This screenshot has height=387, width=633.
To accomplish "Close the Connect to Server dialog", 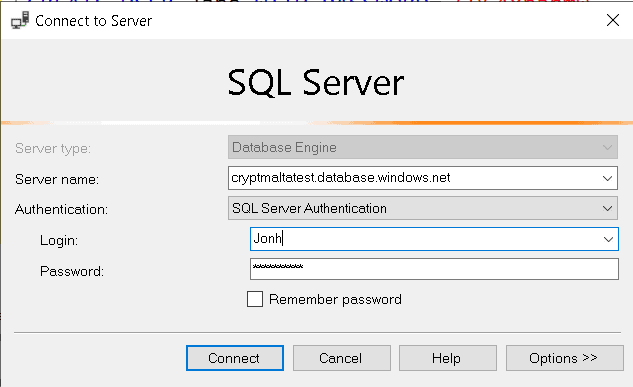I will [612, 20].
